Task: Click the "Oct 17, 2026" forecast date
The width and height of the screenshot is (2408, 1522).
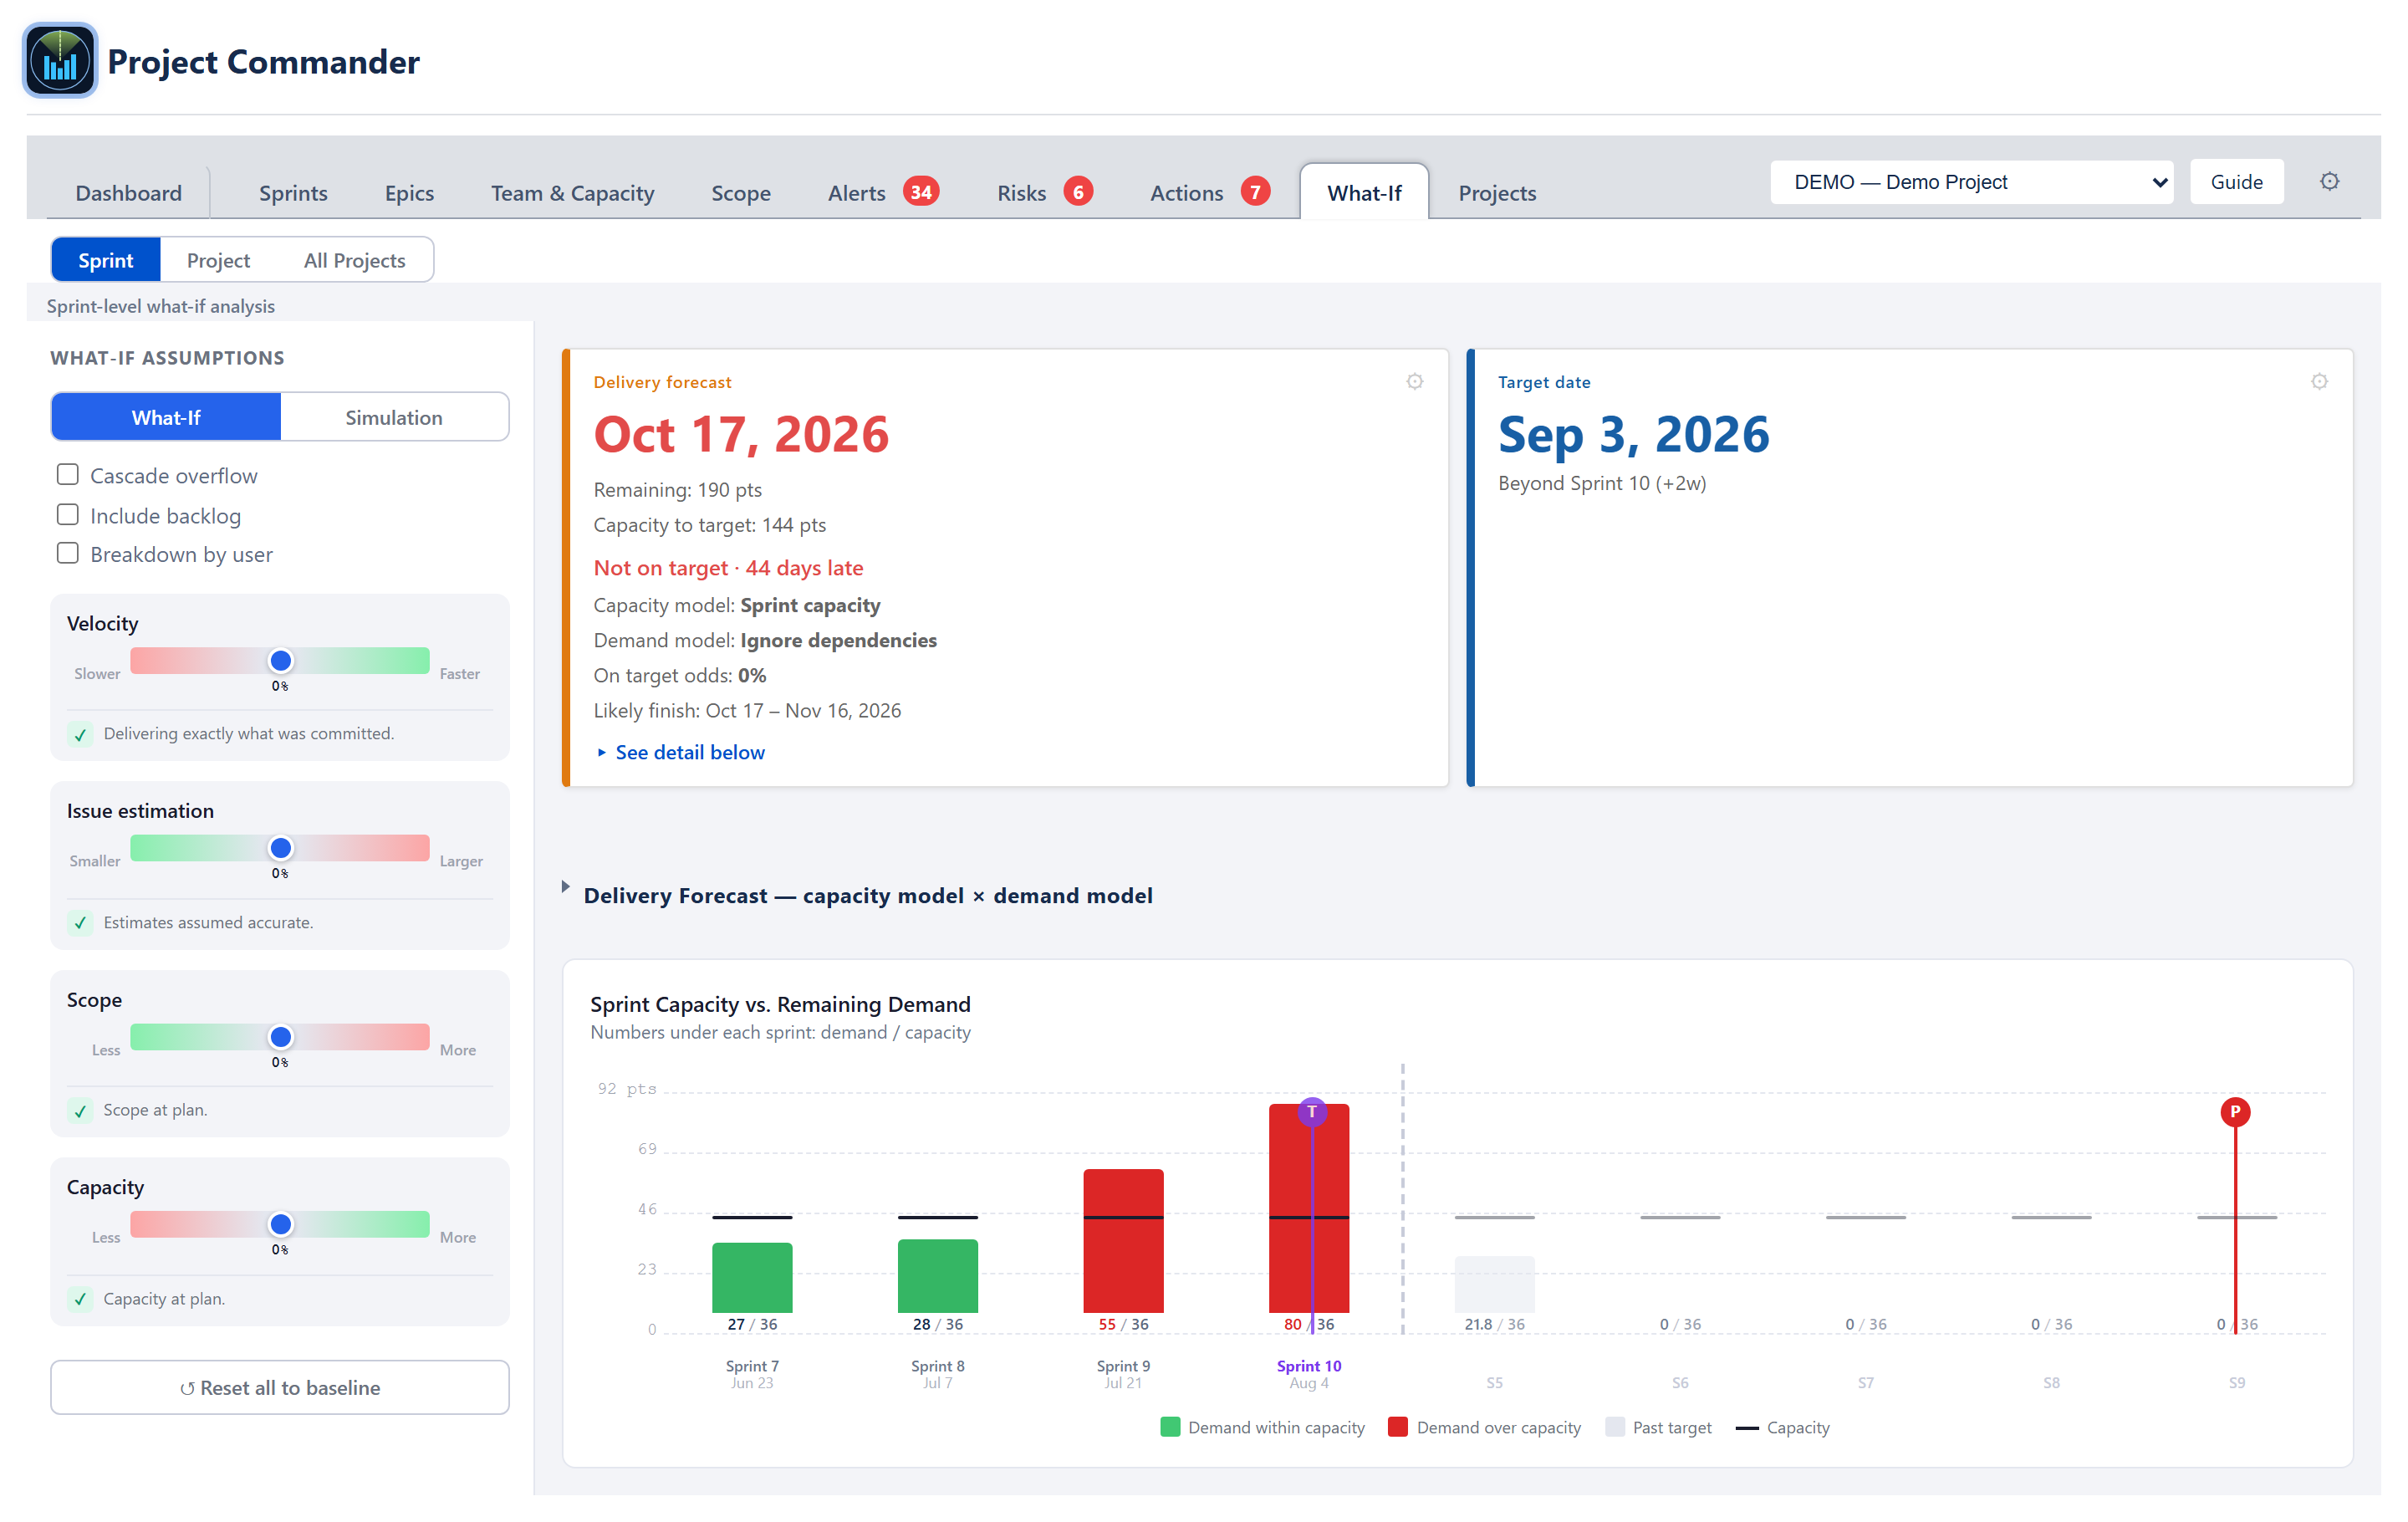Action: [x=741, y=434]
